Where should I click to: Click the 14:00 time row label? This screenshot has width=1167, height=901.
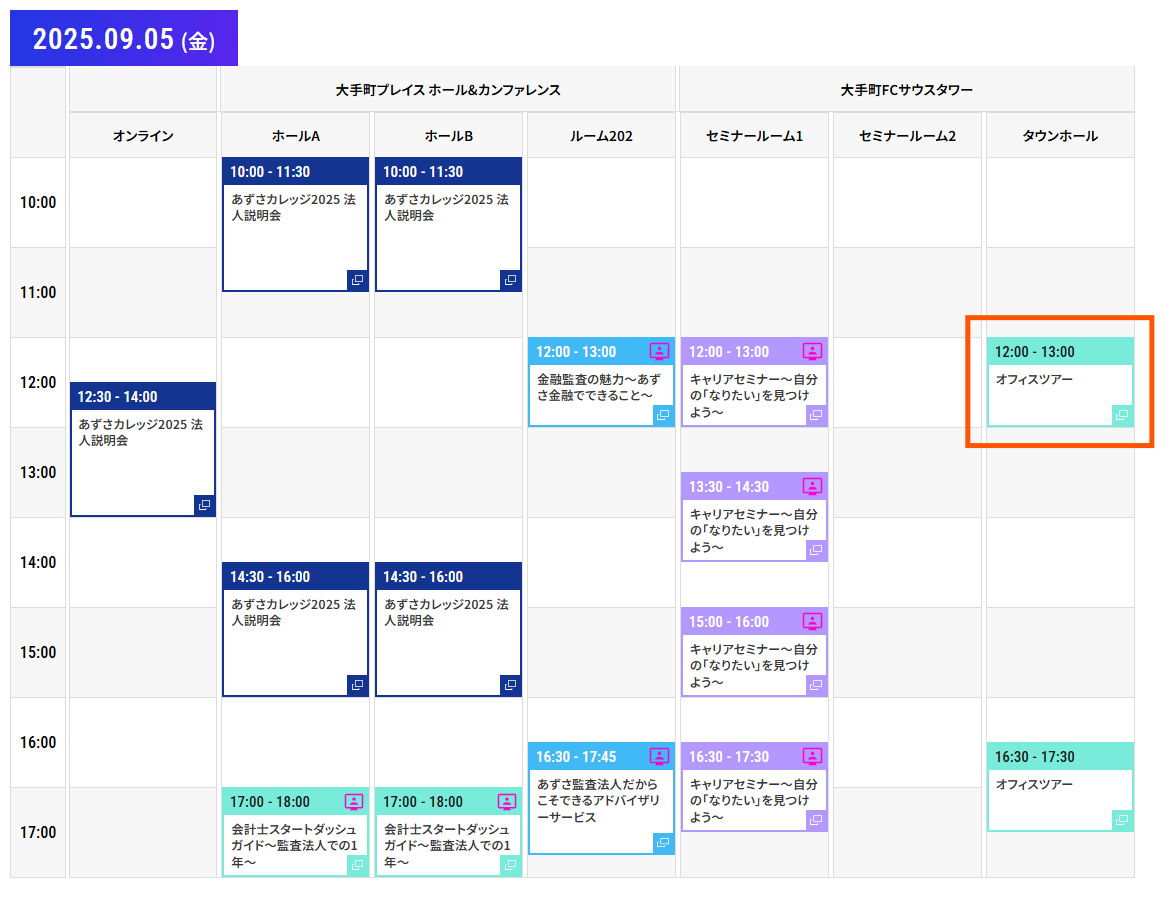[x=38, y=562]
